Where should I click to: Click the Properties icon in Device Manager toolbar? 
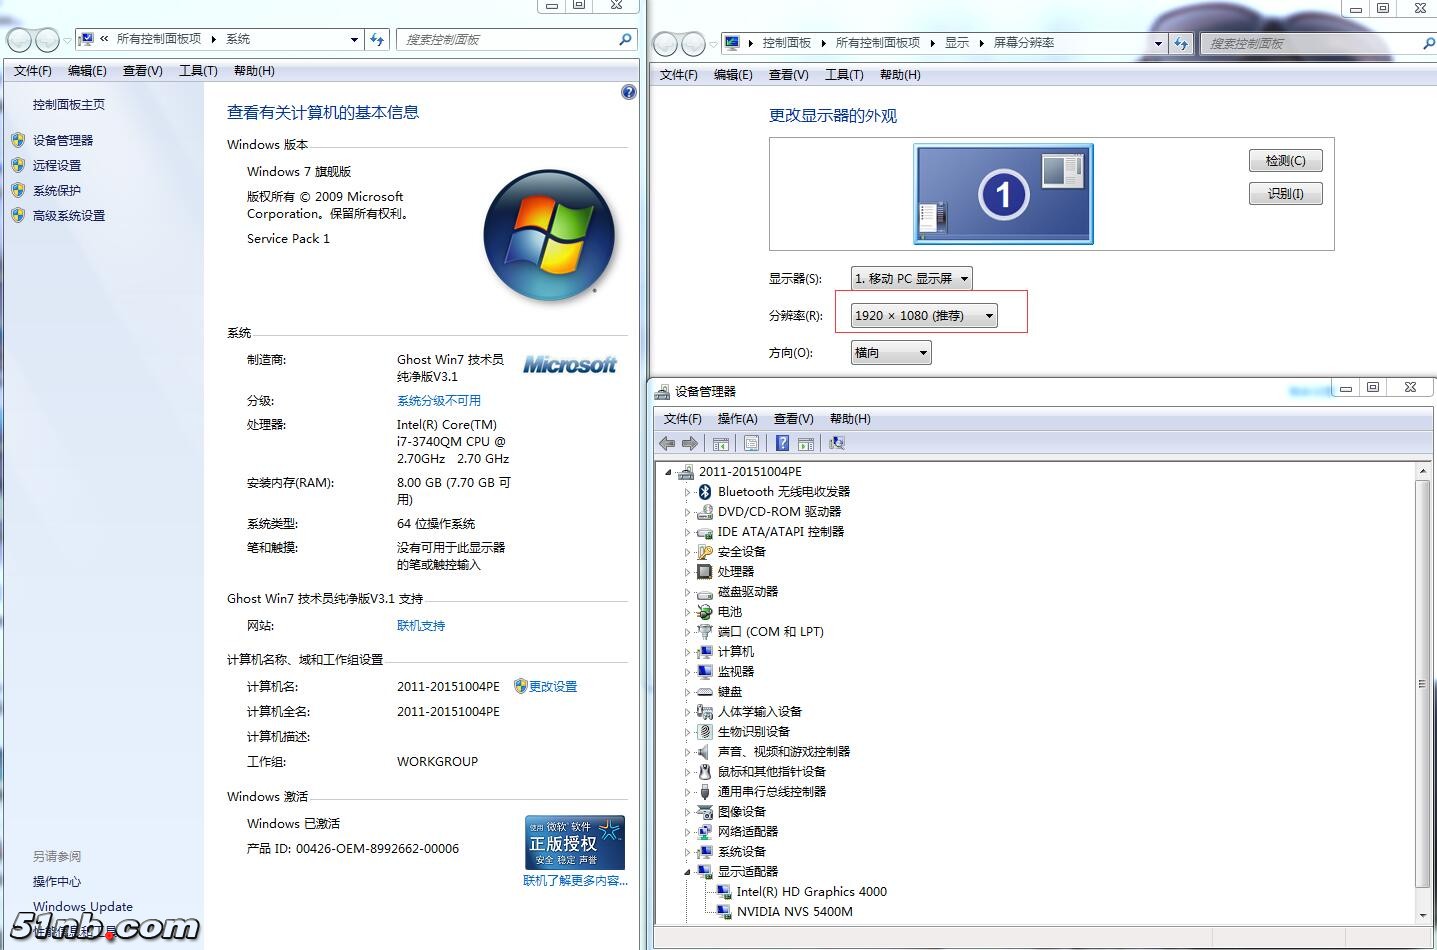coord(751,443)
